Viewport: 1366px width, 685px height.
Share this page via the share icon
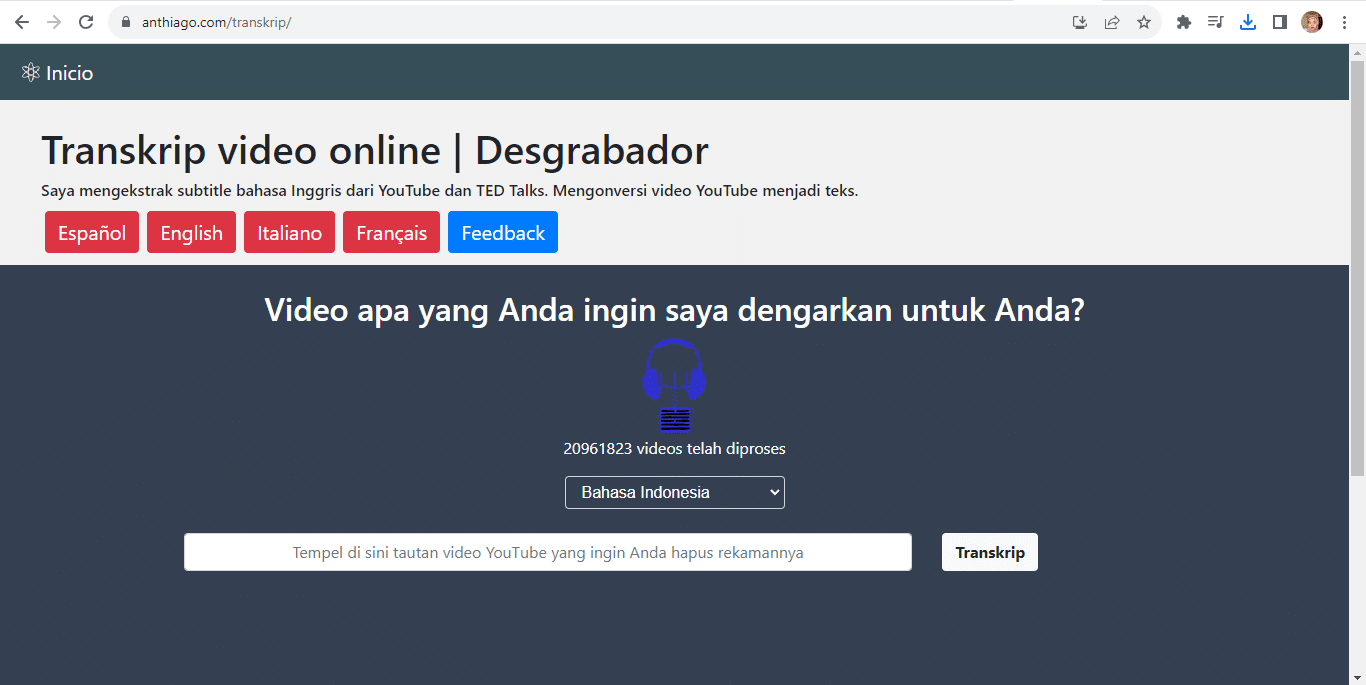[x=1111, y=22]
